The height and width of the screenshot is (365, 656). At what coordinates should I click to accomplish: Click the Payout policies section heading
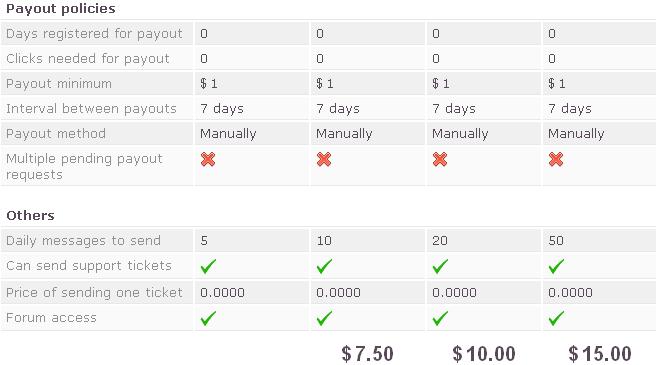pyautogui.click(x=61, y=9)
